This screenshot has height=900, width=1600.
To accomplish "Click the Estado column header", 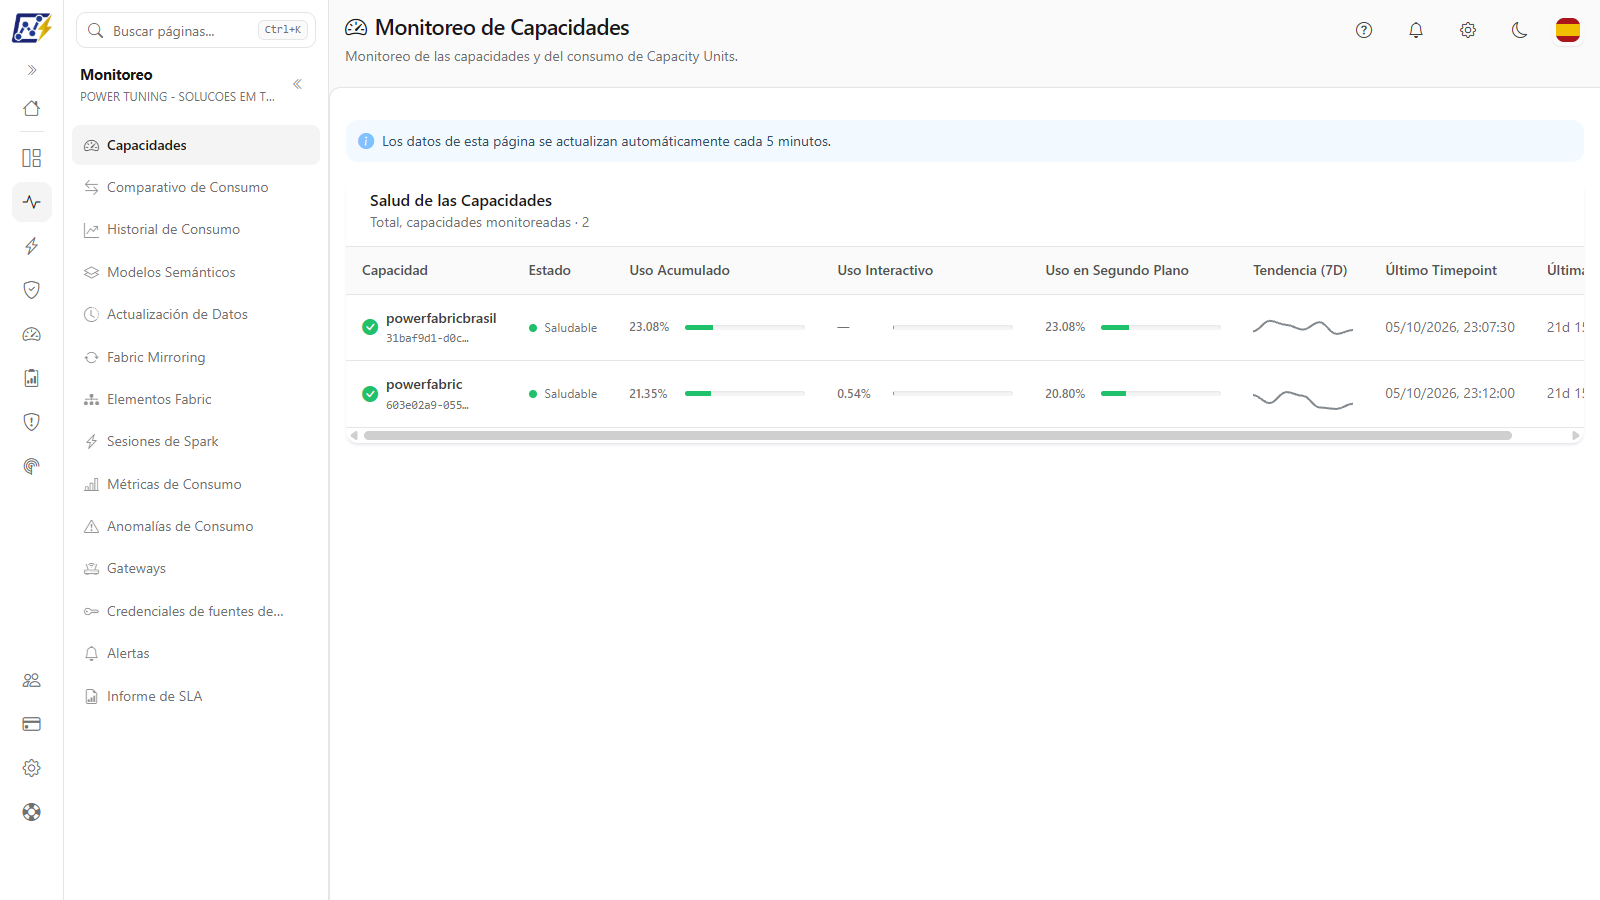I will (x=550, y=270).
